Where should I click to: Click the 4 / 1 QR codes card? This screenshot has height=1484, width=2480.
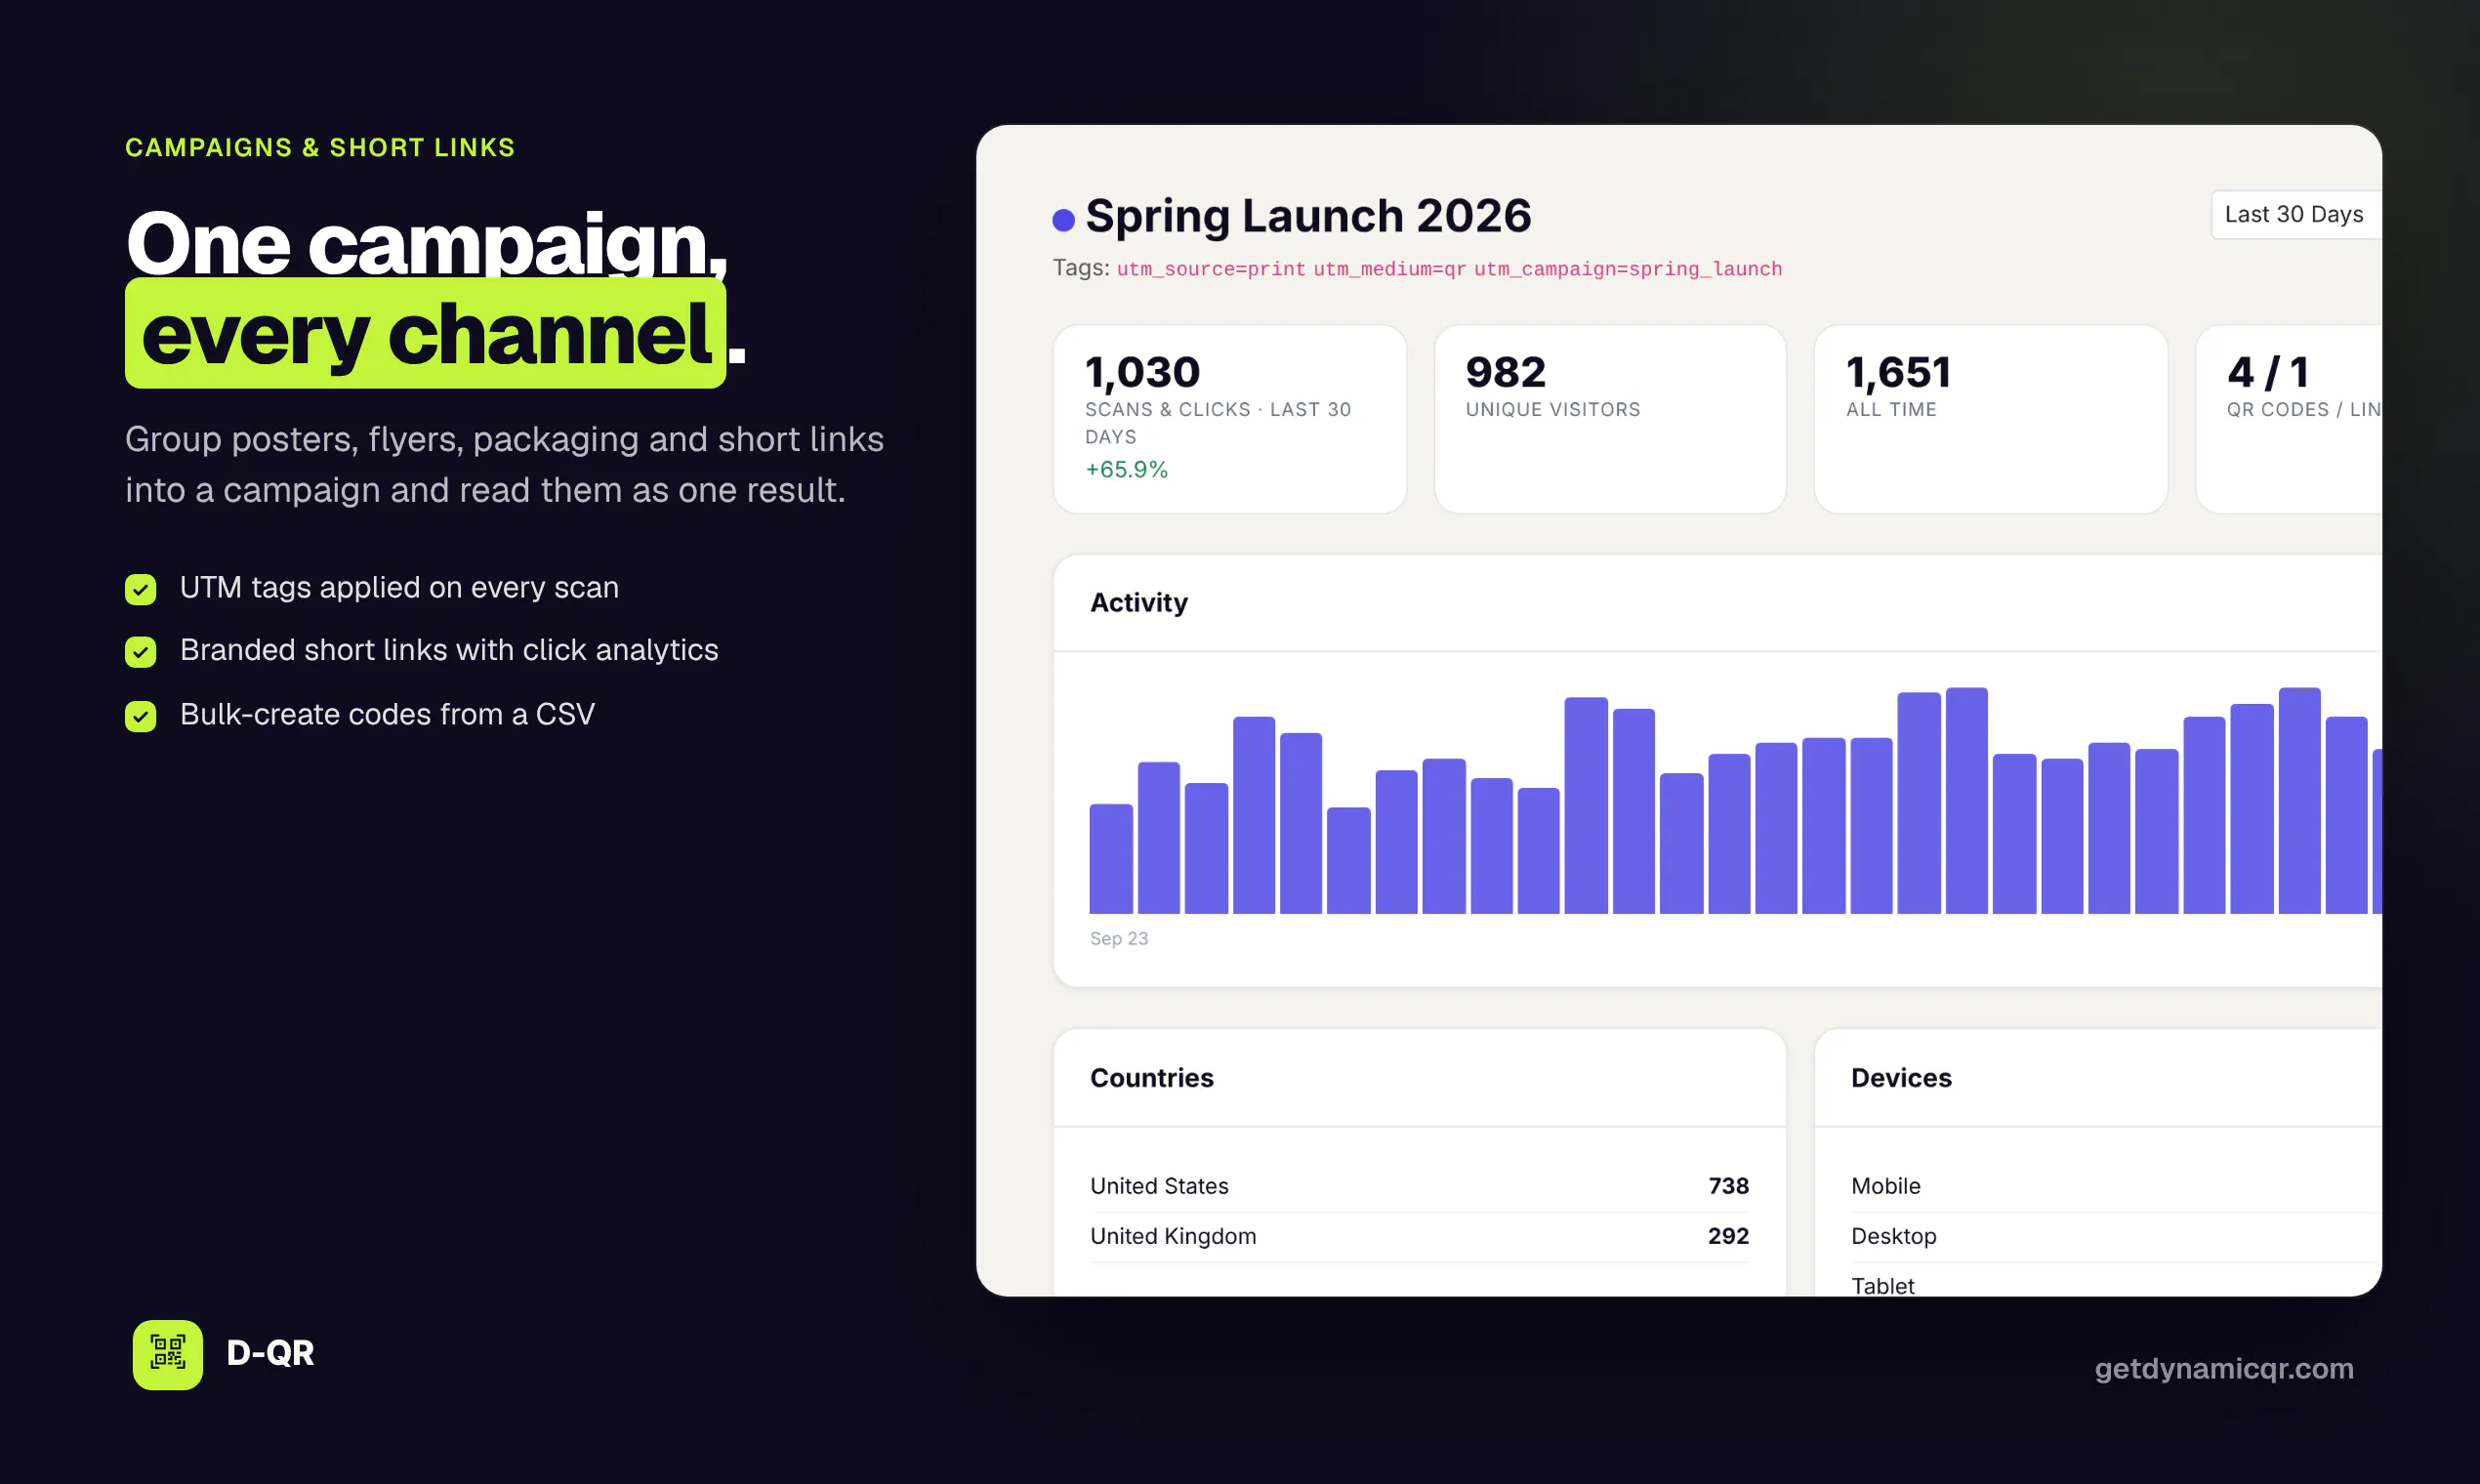click(x=2289, y=419)
